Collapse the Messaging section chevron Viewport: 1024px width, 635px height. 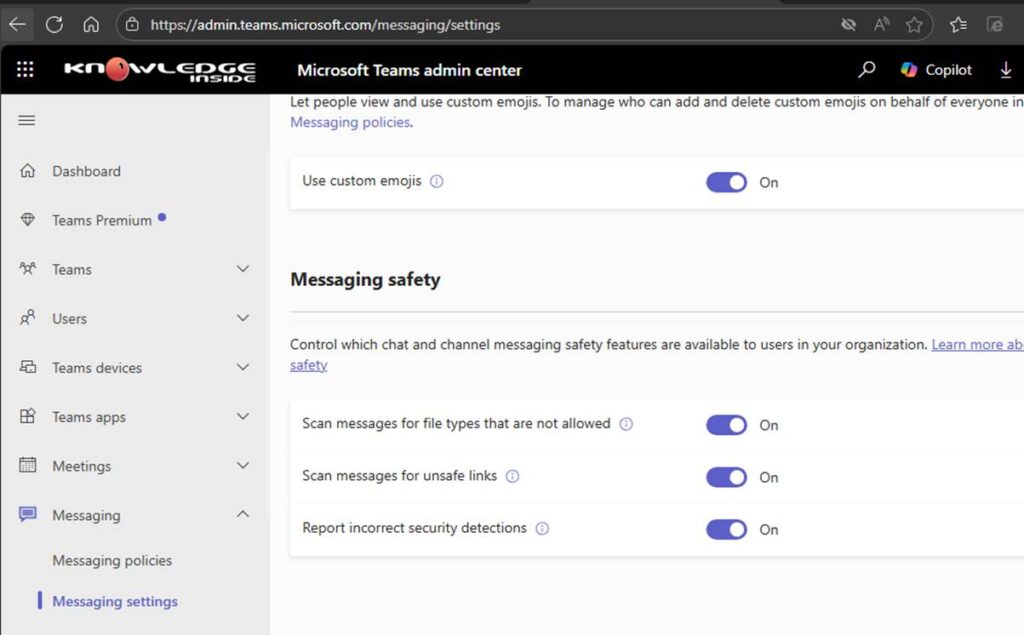click(242, 514)
